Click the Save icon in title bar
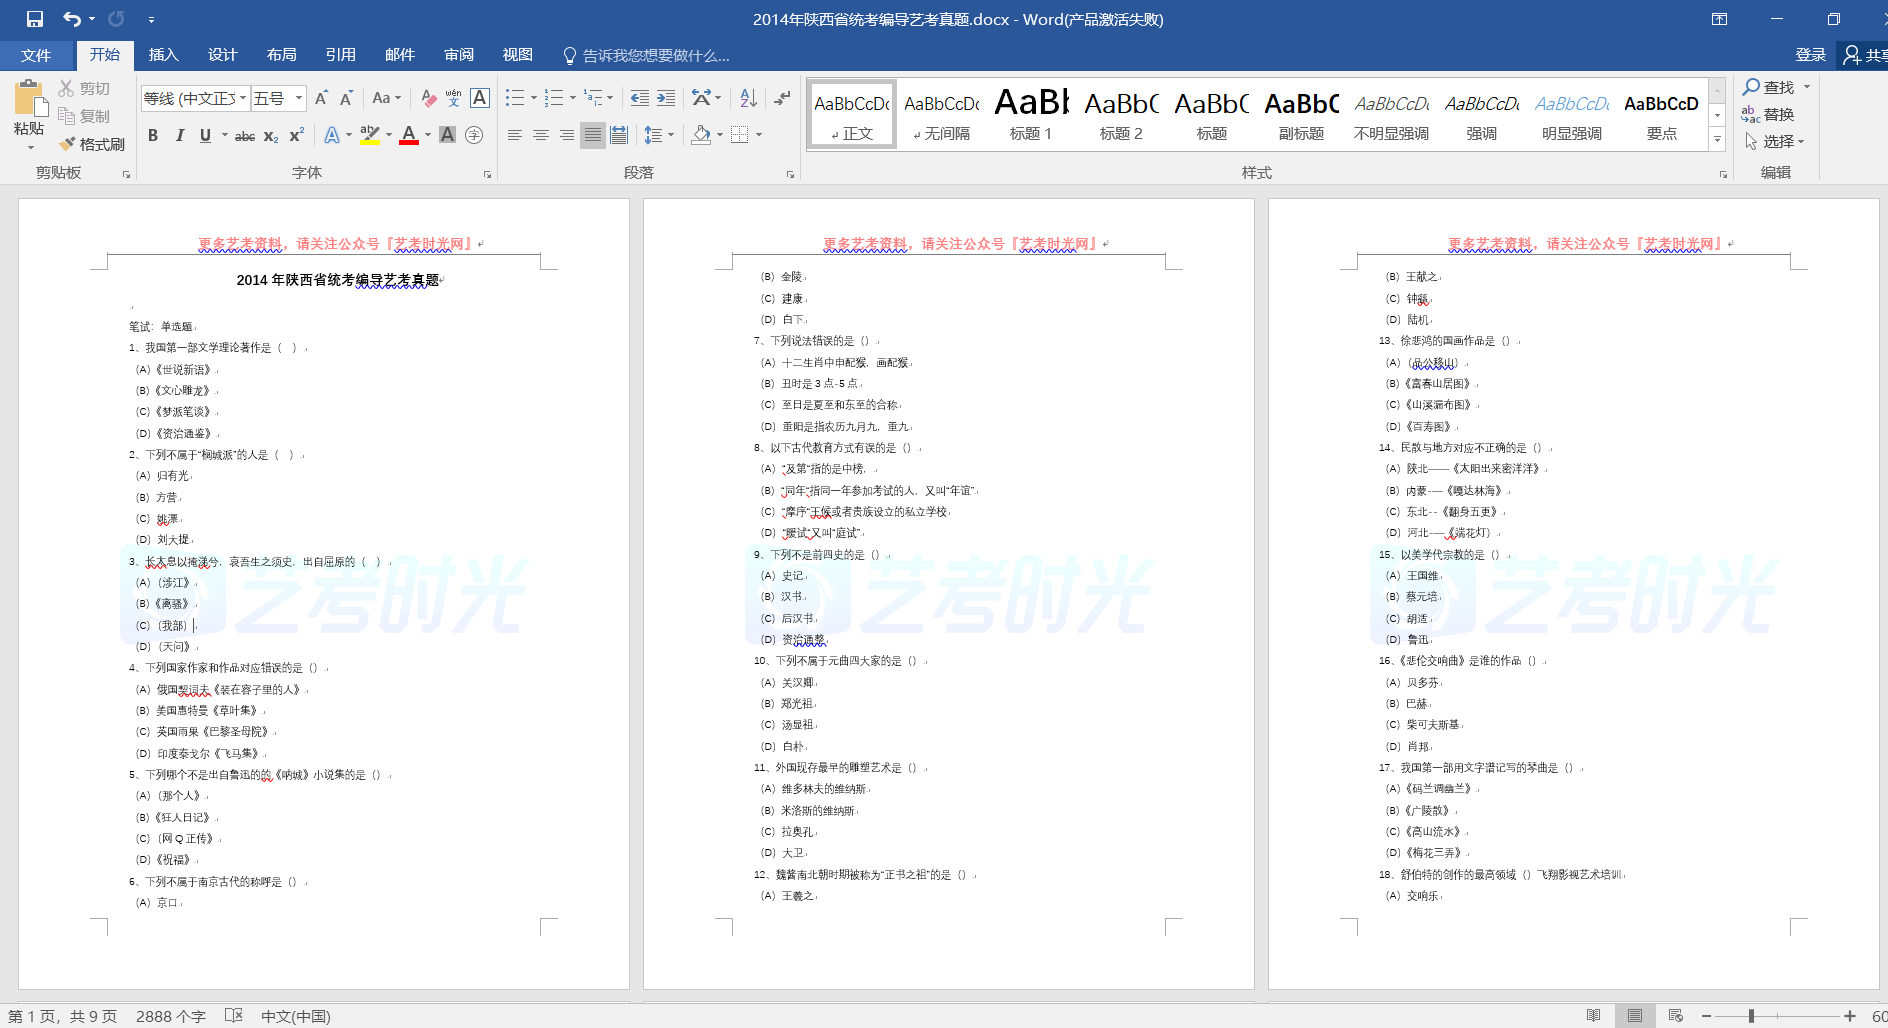 pos(35,19)
